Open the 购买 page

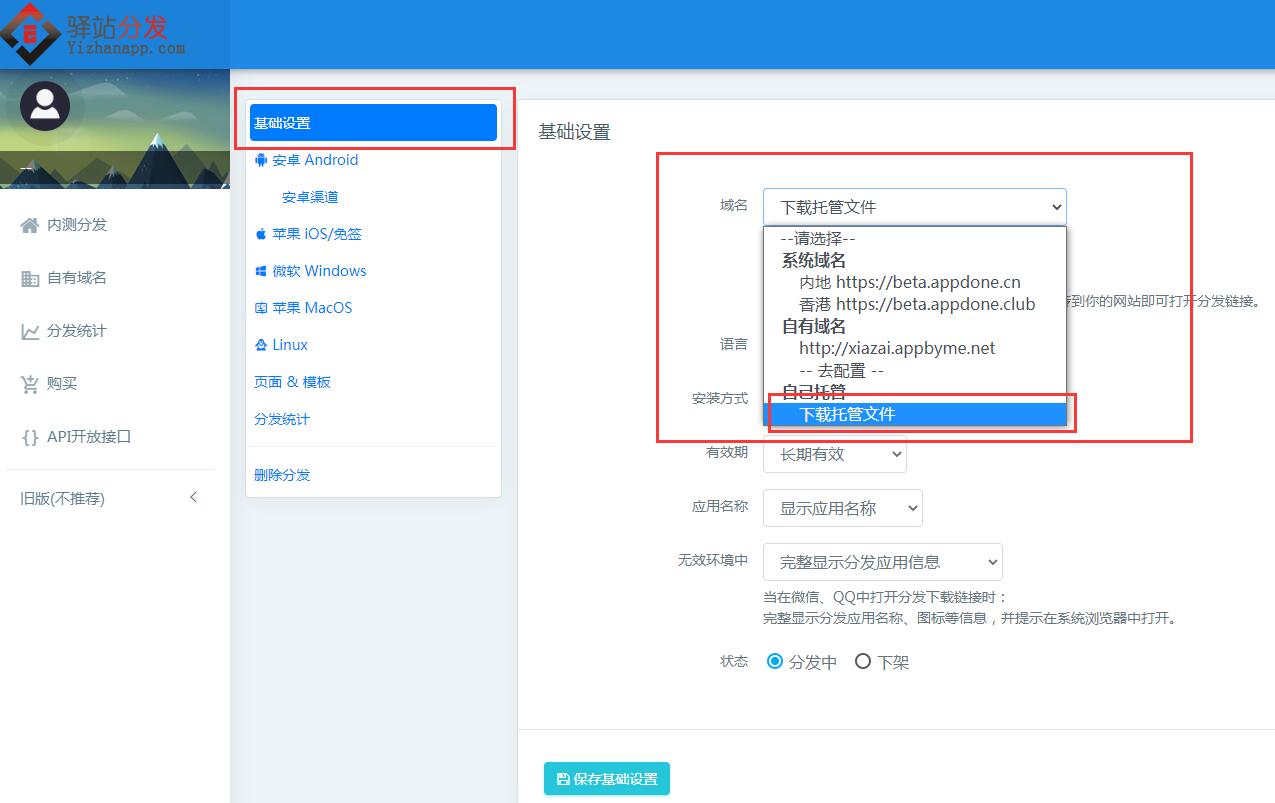[61, 384]
